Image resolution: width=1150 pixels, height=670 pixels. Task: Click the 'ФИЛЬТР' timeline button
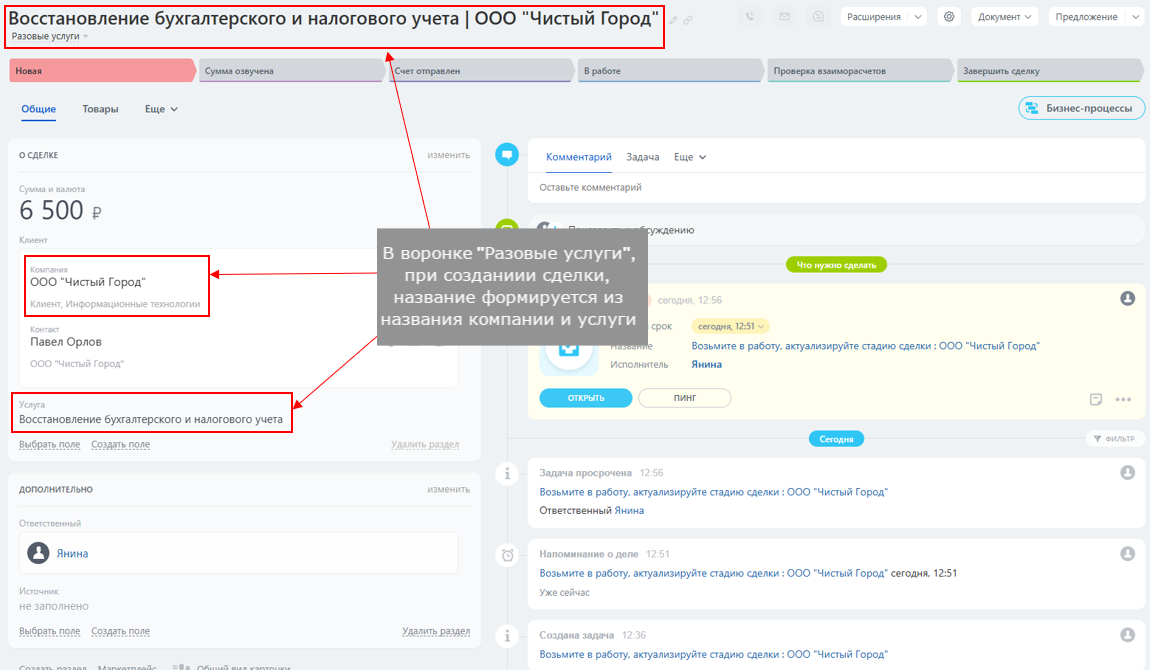point(1114,438)
